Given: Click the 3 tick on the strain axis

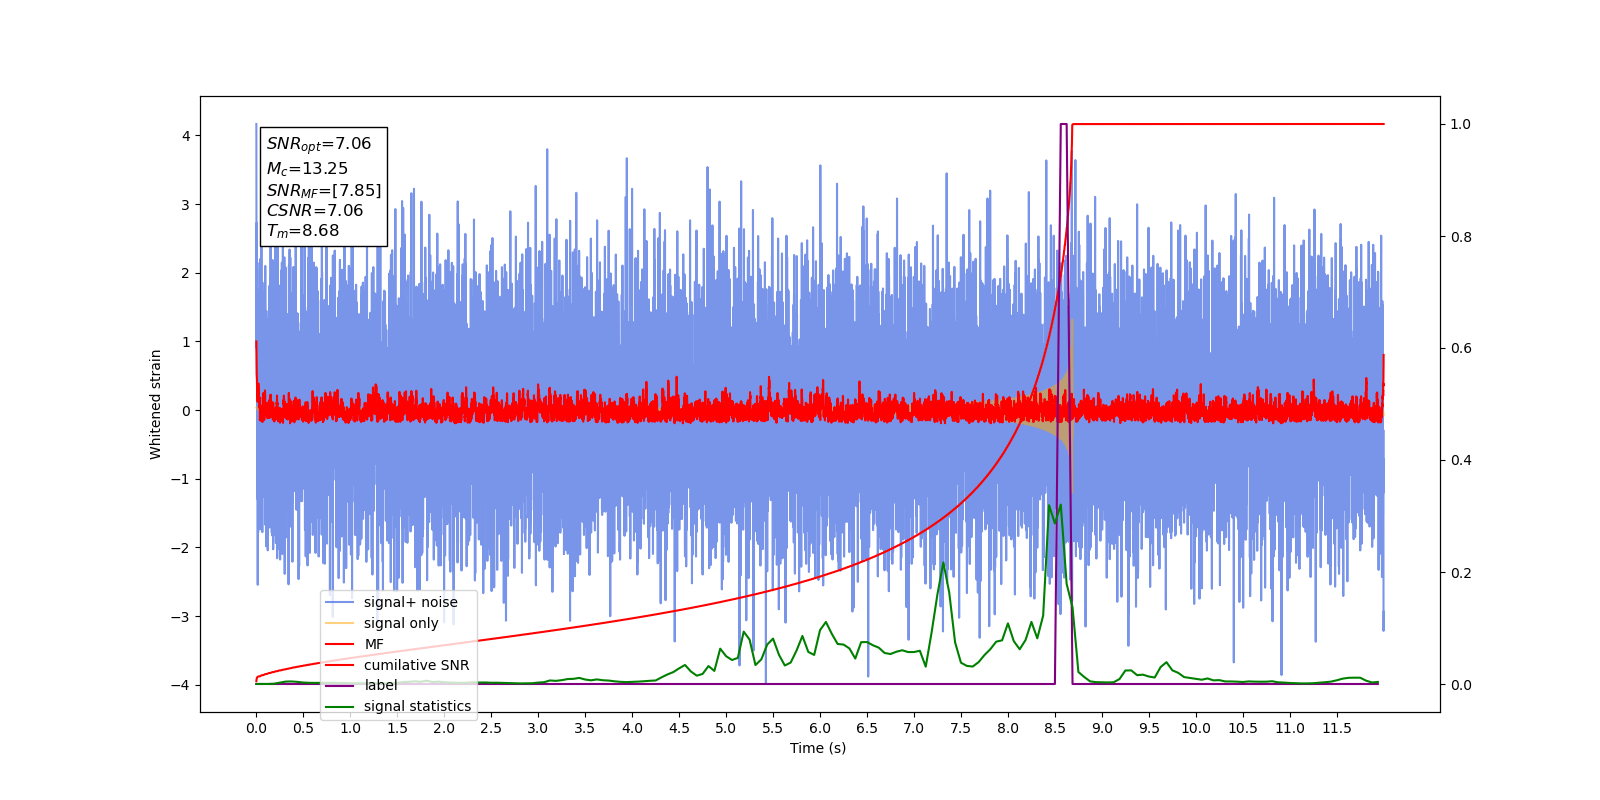Looking at the screenshot, I should (x=186, y=205).
